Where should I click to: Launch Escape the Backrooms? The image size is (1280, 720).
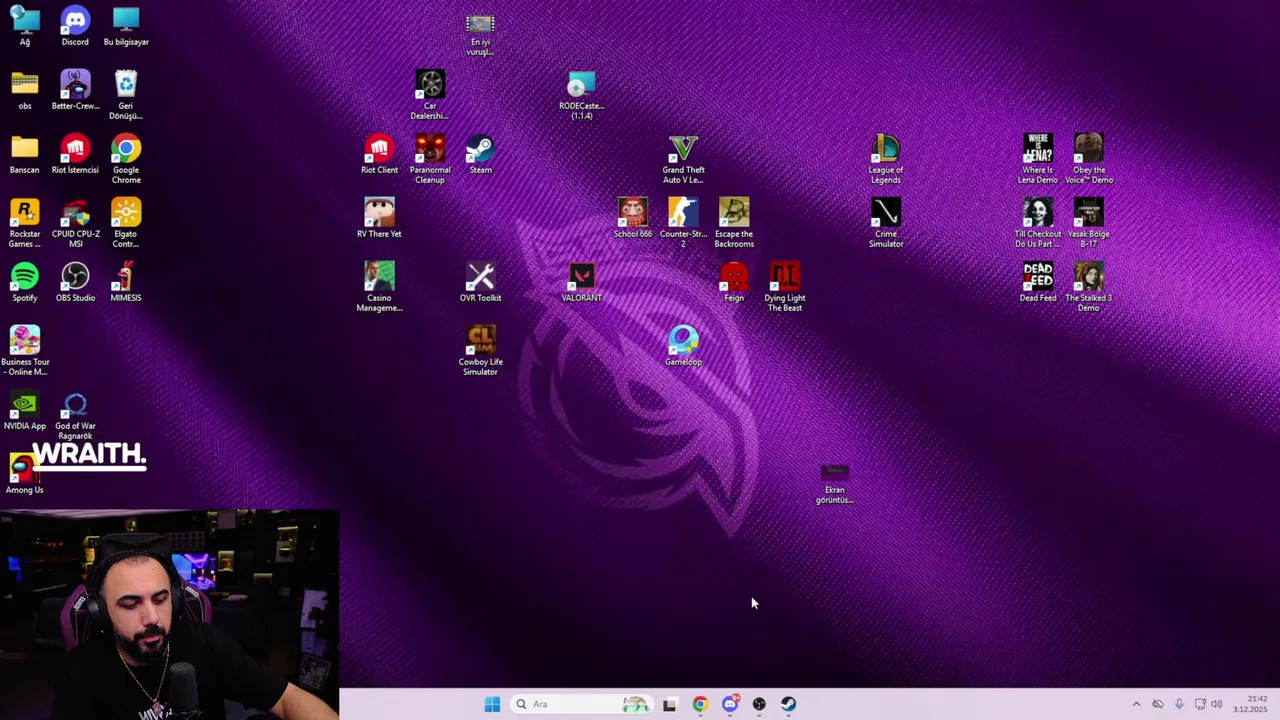click(734, 223)
